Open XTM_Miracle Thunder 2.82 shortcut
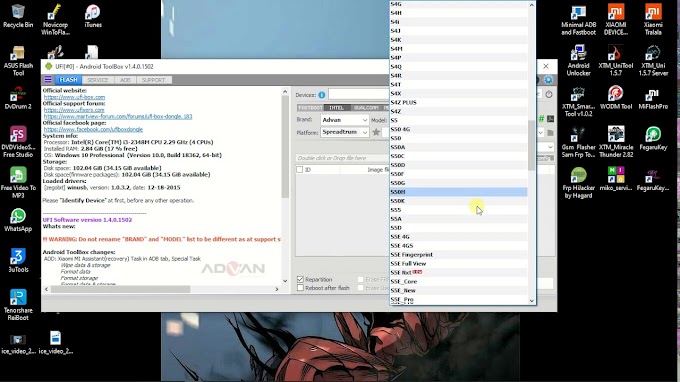Screen dimensions: 680x382 point(616,142)
